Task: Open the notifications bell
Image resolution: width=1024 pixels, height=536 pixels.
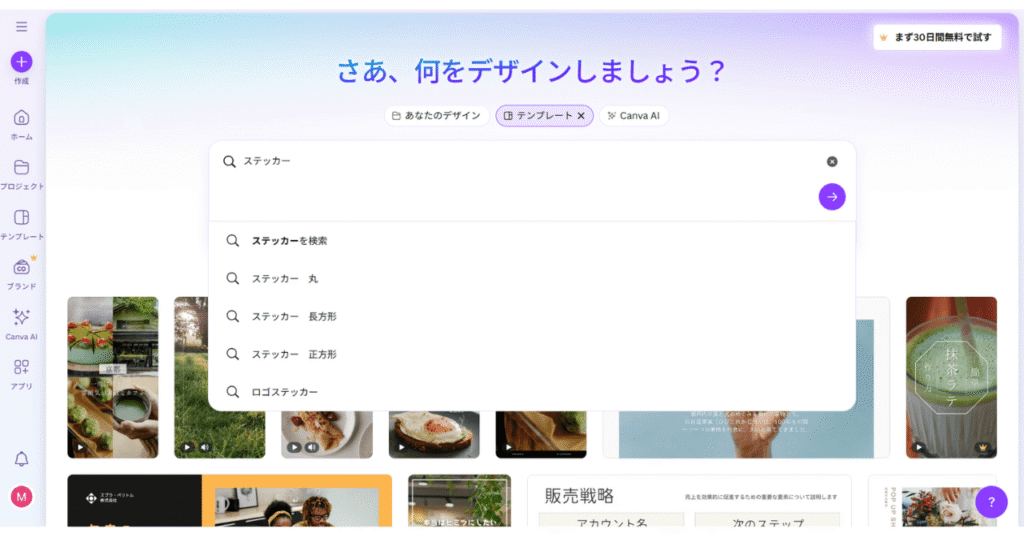Action: pyautogui.click(x=22, y=459)
